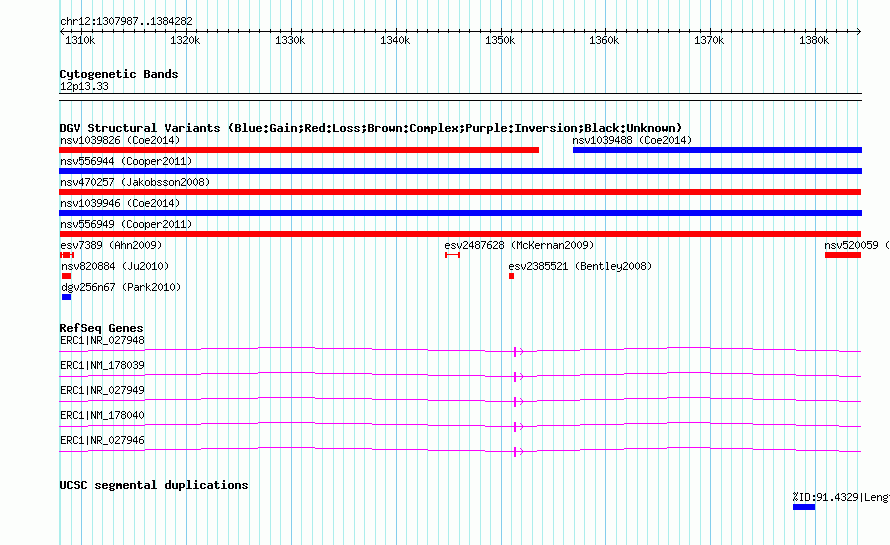
Task: Click the exon arrow on ERC1|NR_027946 transcript
Action: click(518, 452)
